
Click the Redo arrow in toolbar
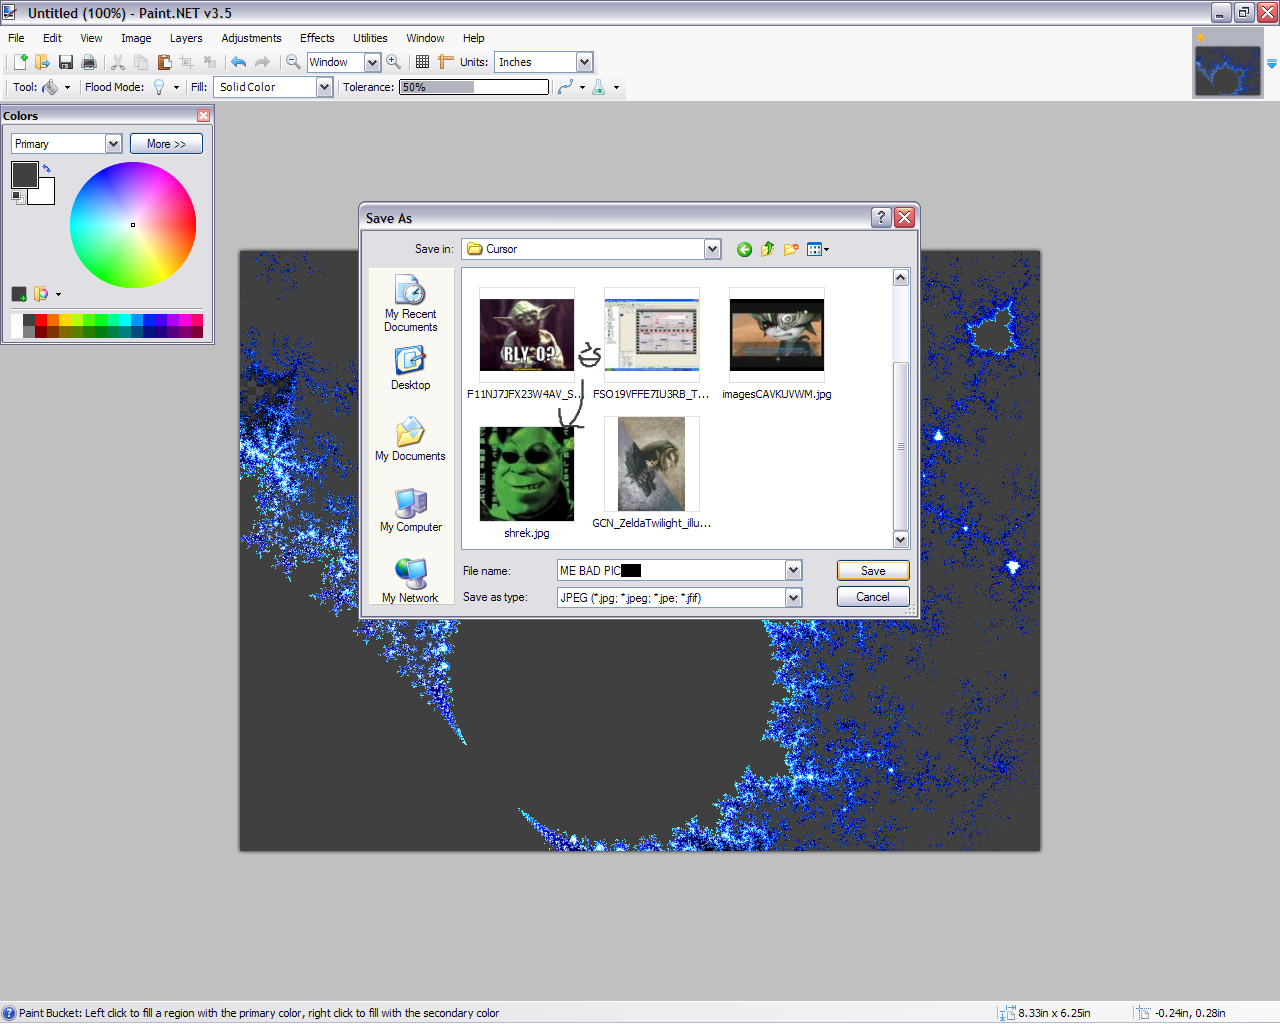click(x=262, y=62)
